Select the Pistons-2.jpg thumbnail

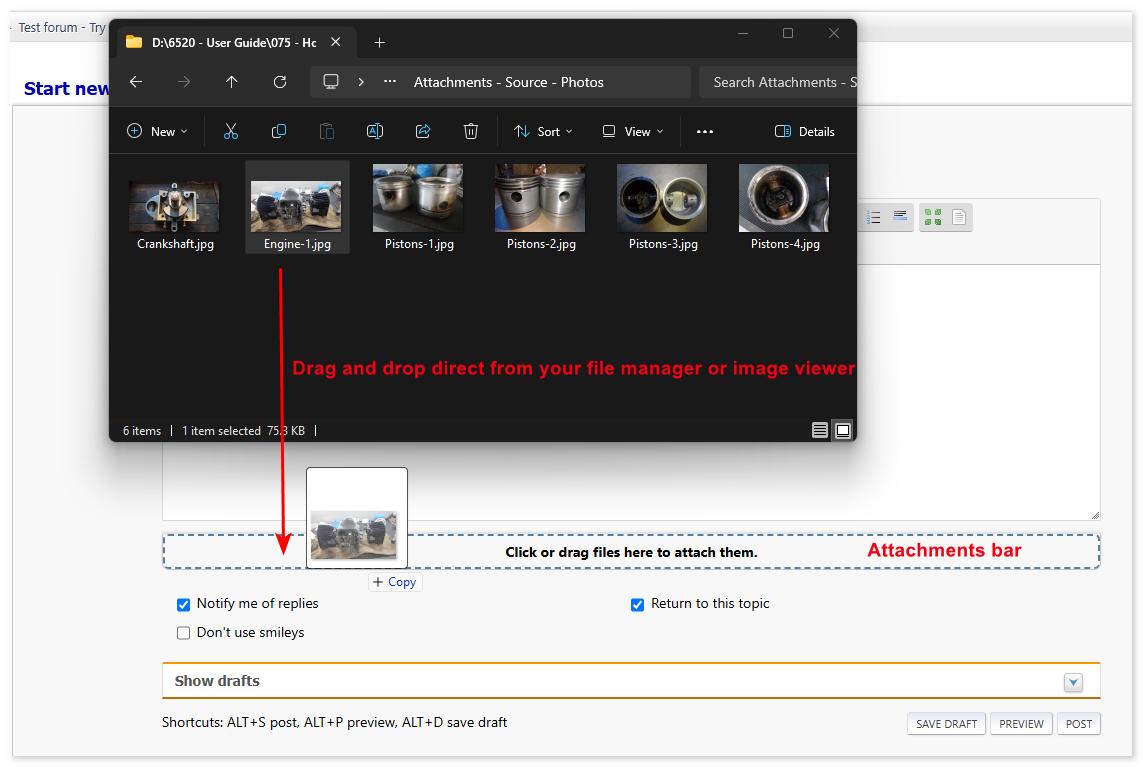pos(540,197)
